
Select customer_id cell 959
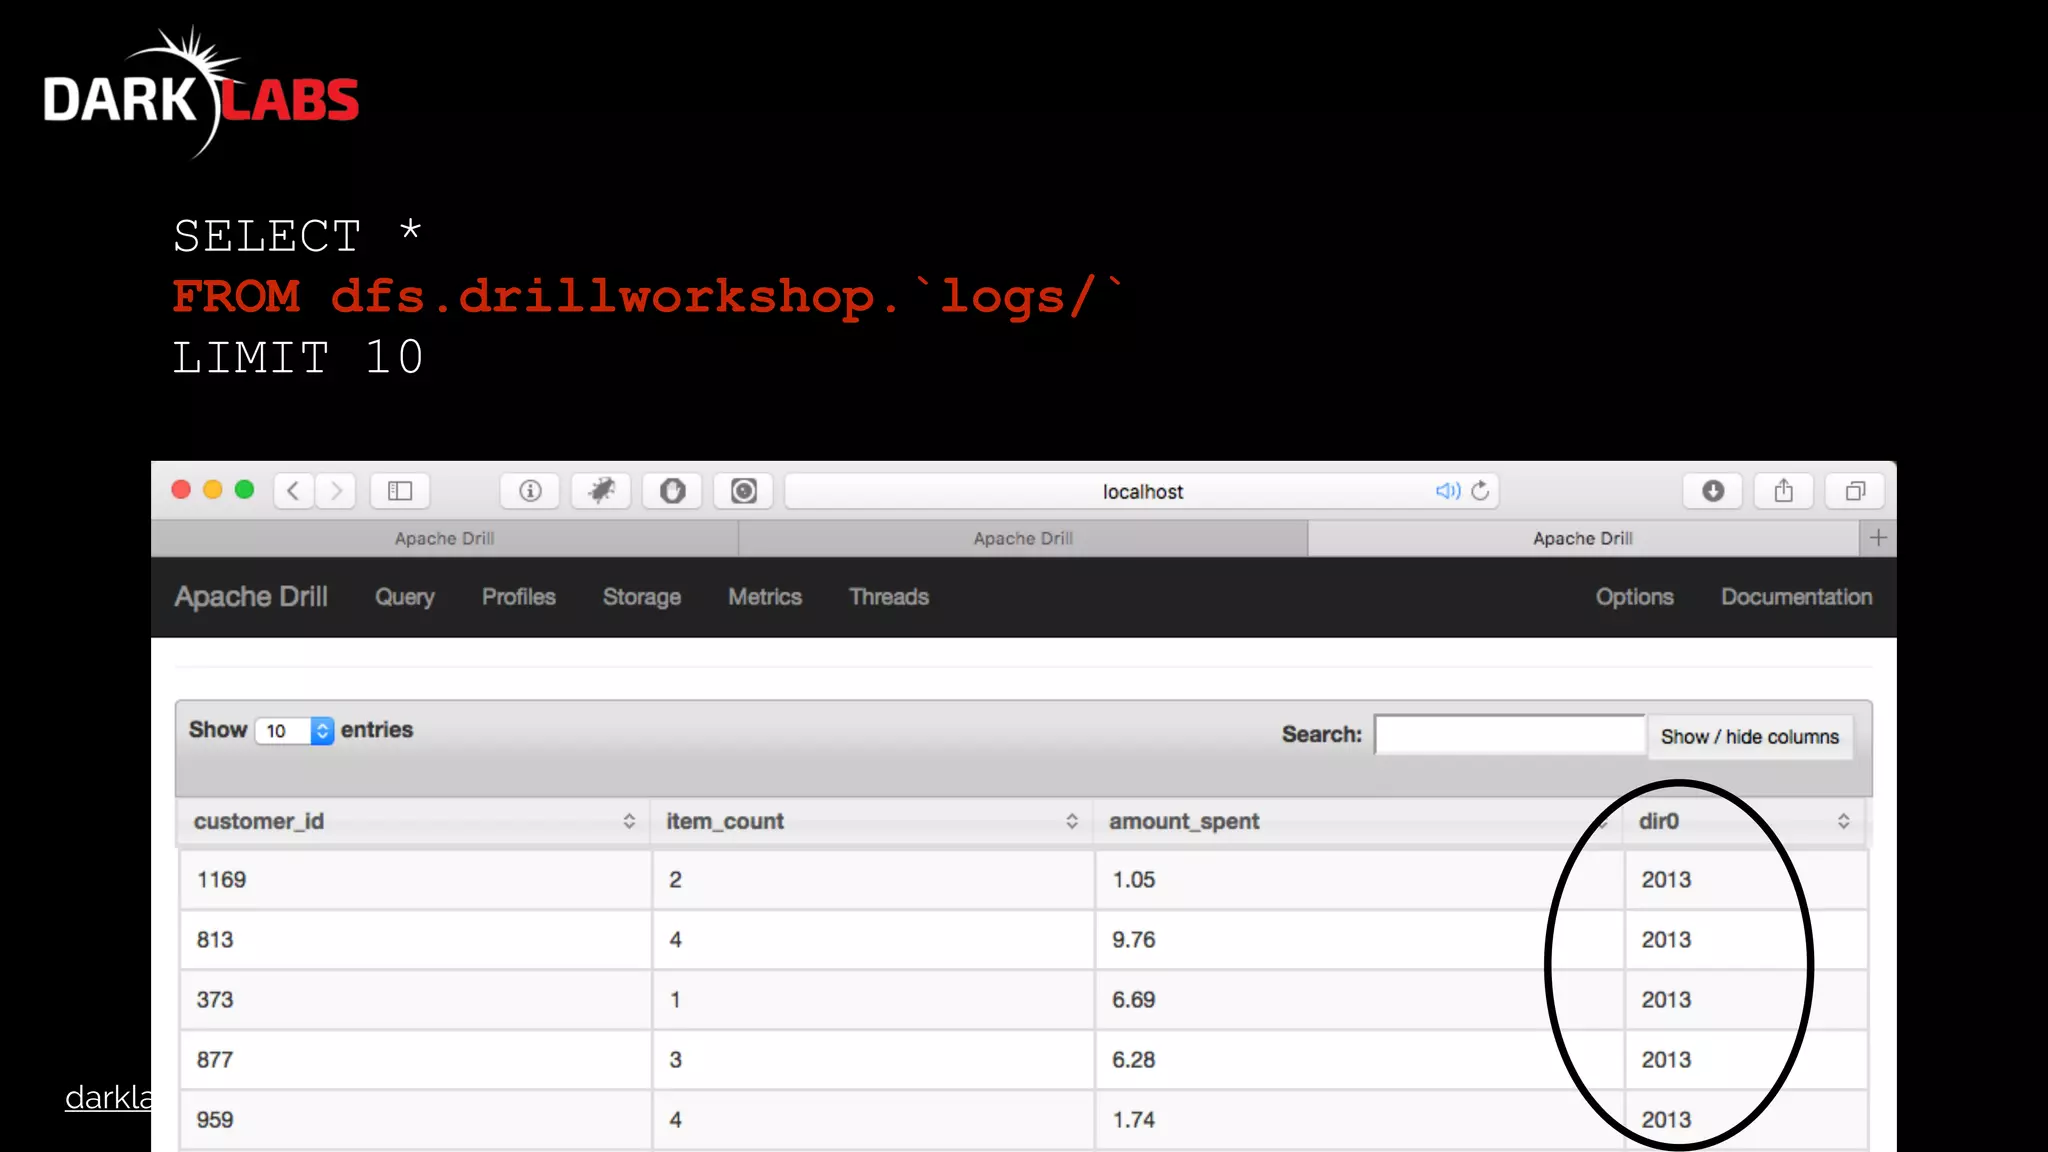[415, 1120]
